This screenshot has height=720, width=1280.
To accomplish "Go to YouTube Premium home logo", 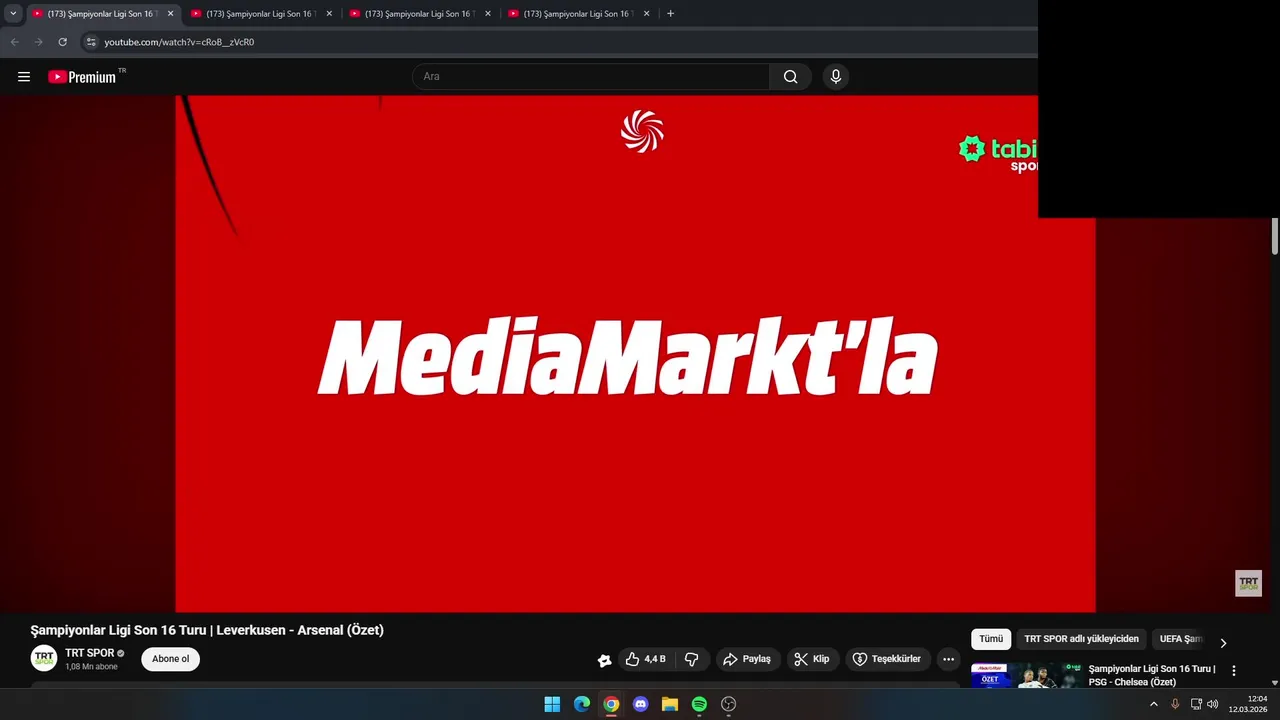I will (x=82, y=77).
